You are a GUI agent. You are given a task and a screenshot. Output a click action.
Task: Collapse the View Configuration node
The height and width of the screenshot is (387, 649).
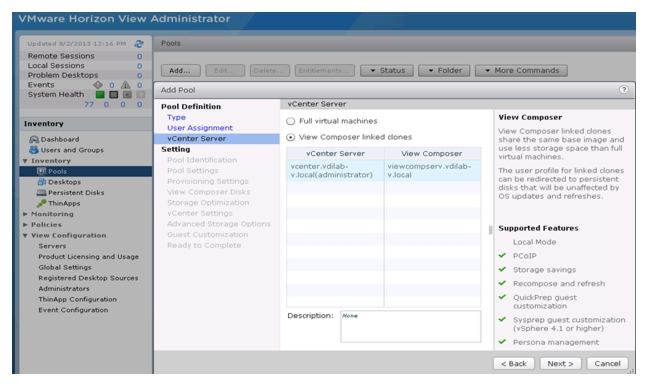(25, 236)
